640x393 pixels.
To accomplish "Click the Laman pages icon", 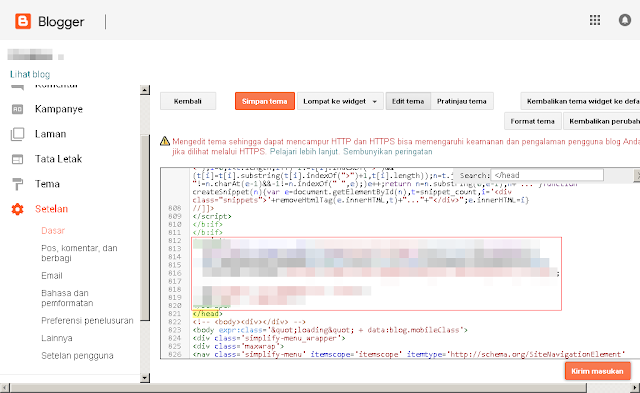I will point(17,134).
